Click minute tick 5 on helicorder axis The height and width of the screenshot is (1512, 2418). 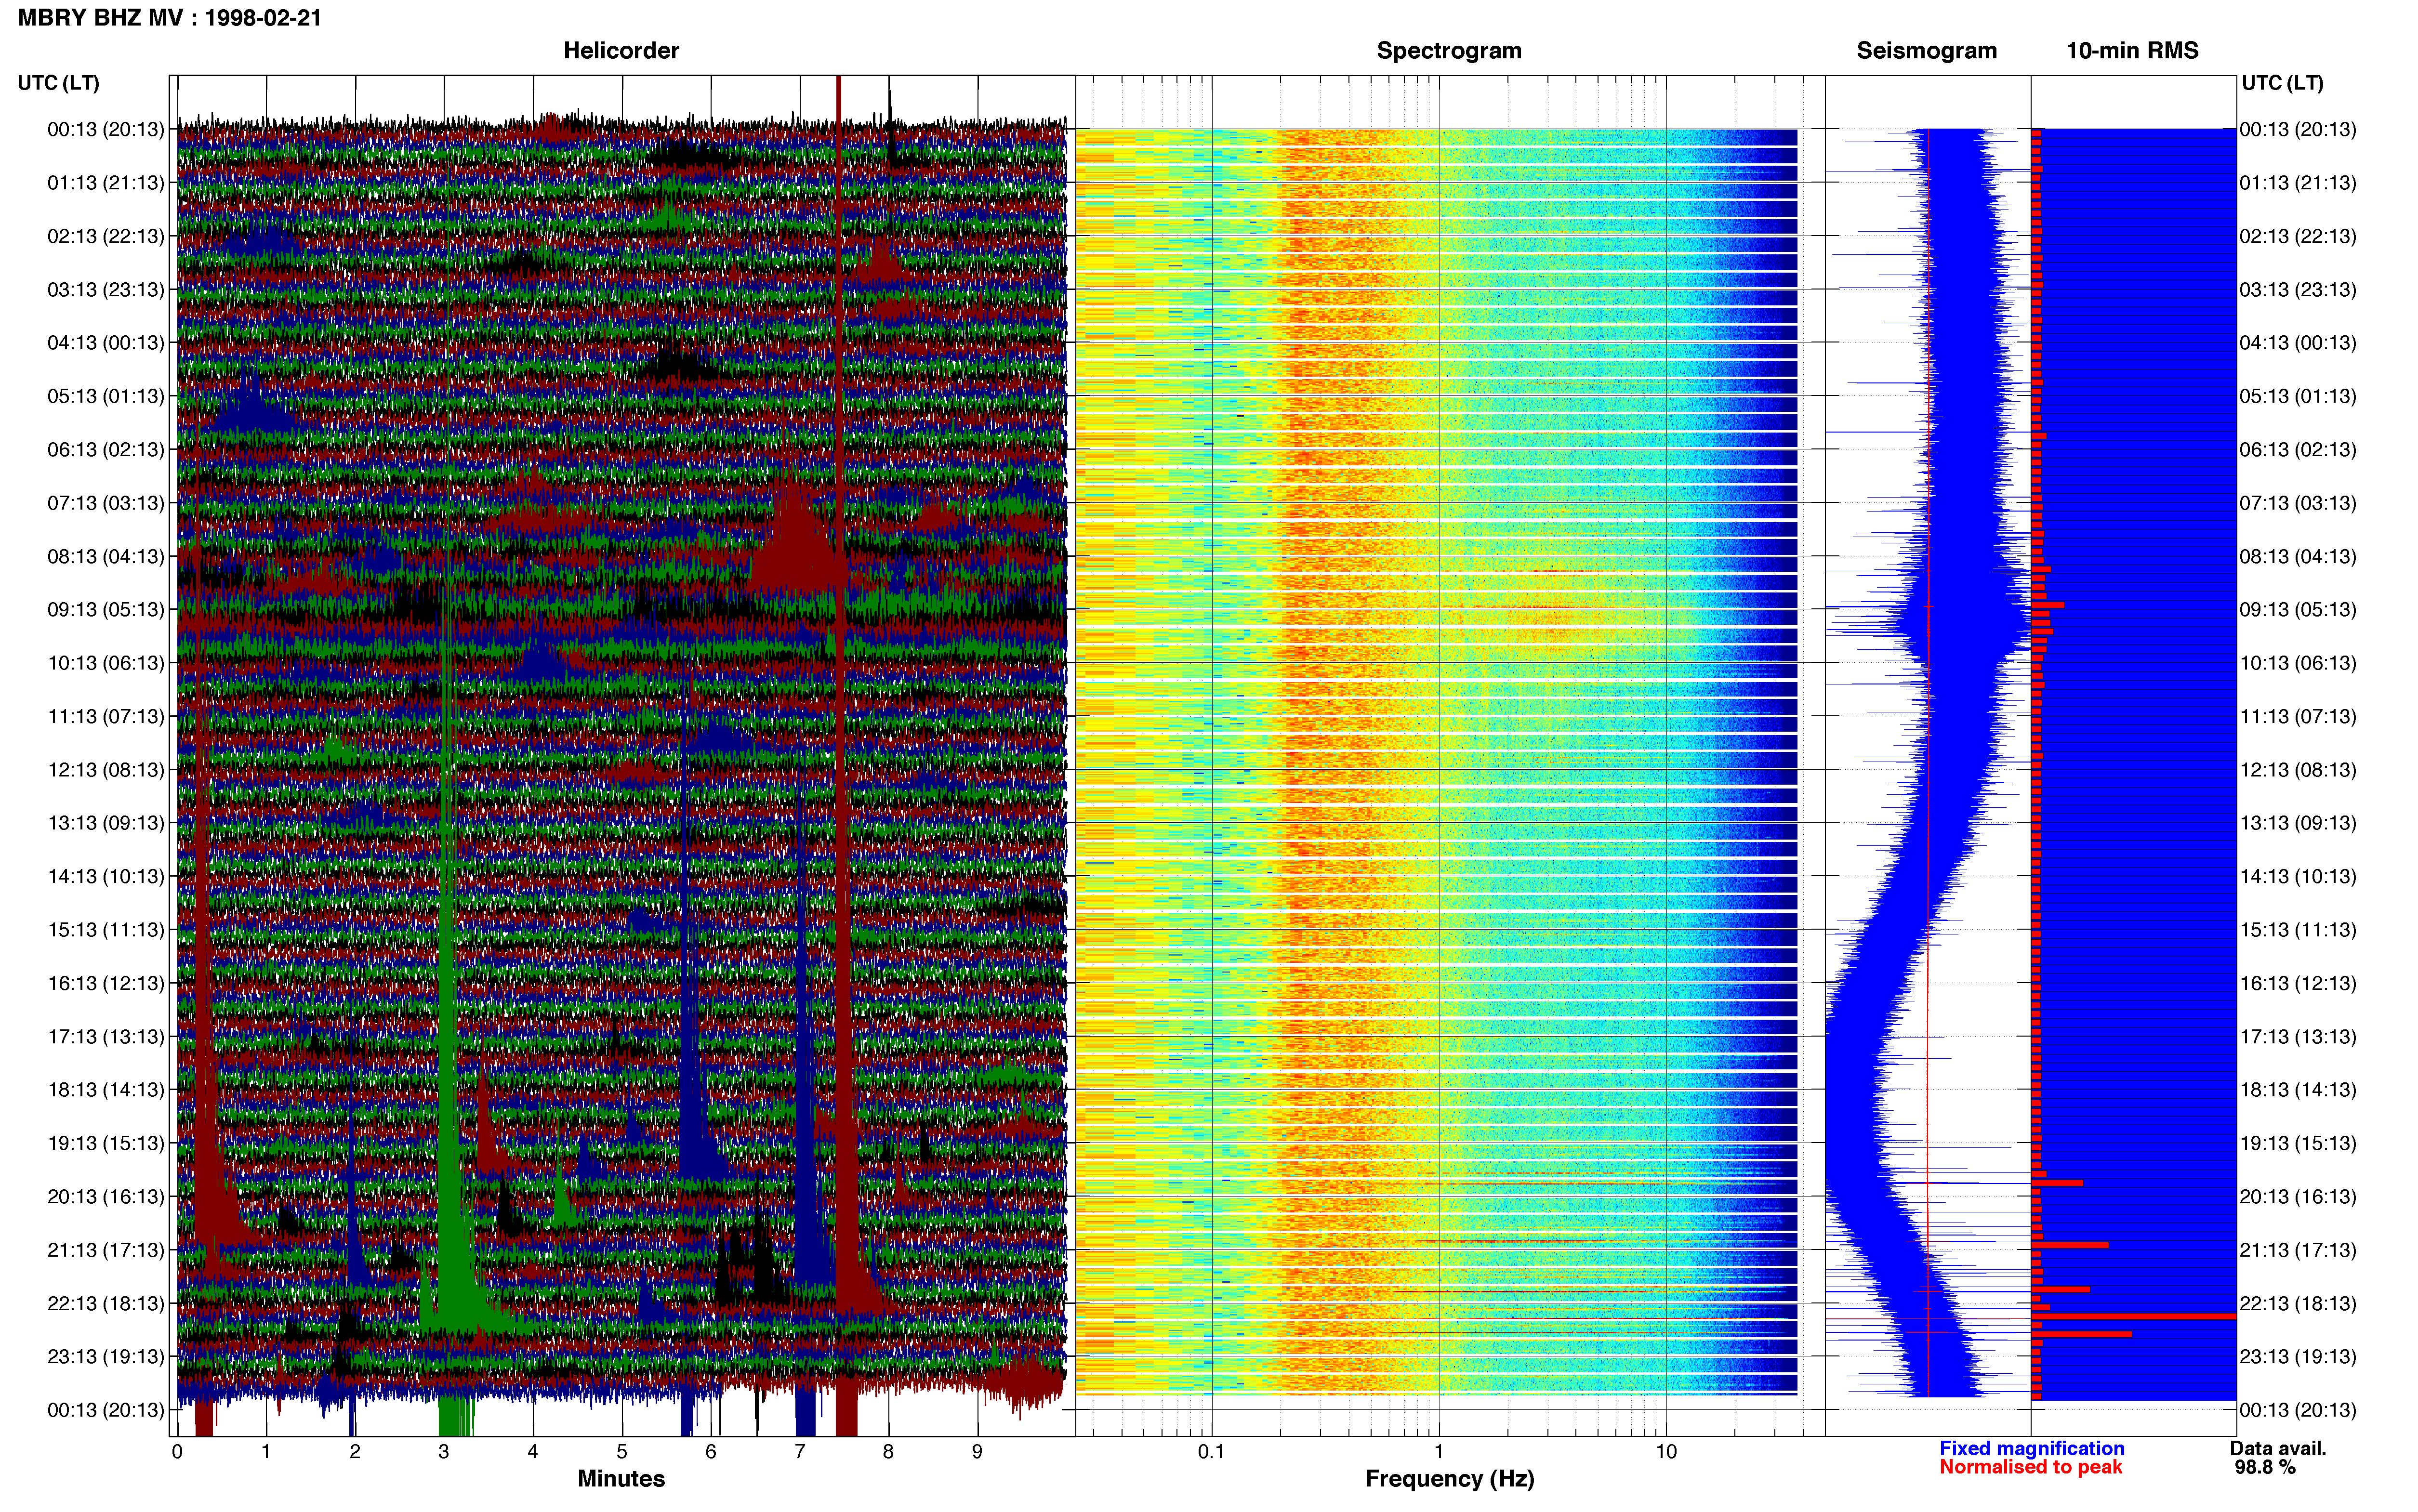(x=622, y=1452)
